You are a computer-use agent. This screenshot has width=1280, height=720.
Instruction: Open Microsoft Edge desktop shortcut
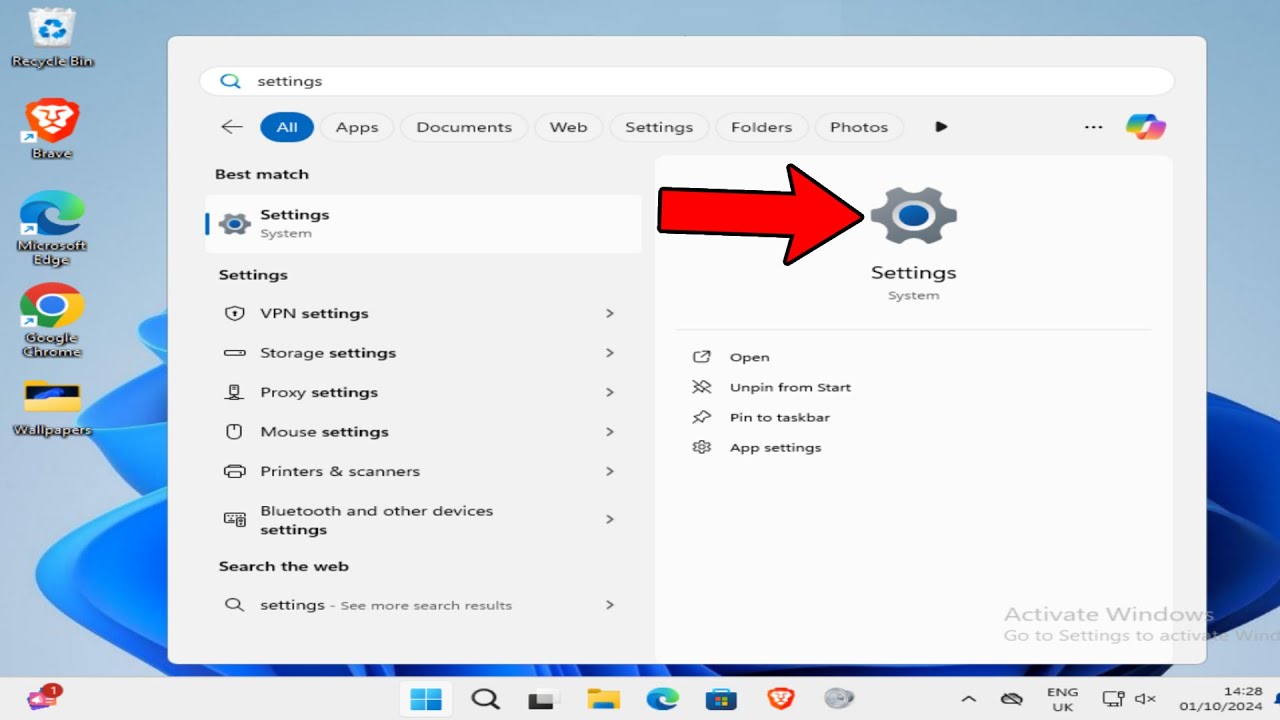(x=52, y=228)
